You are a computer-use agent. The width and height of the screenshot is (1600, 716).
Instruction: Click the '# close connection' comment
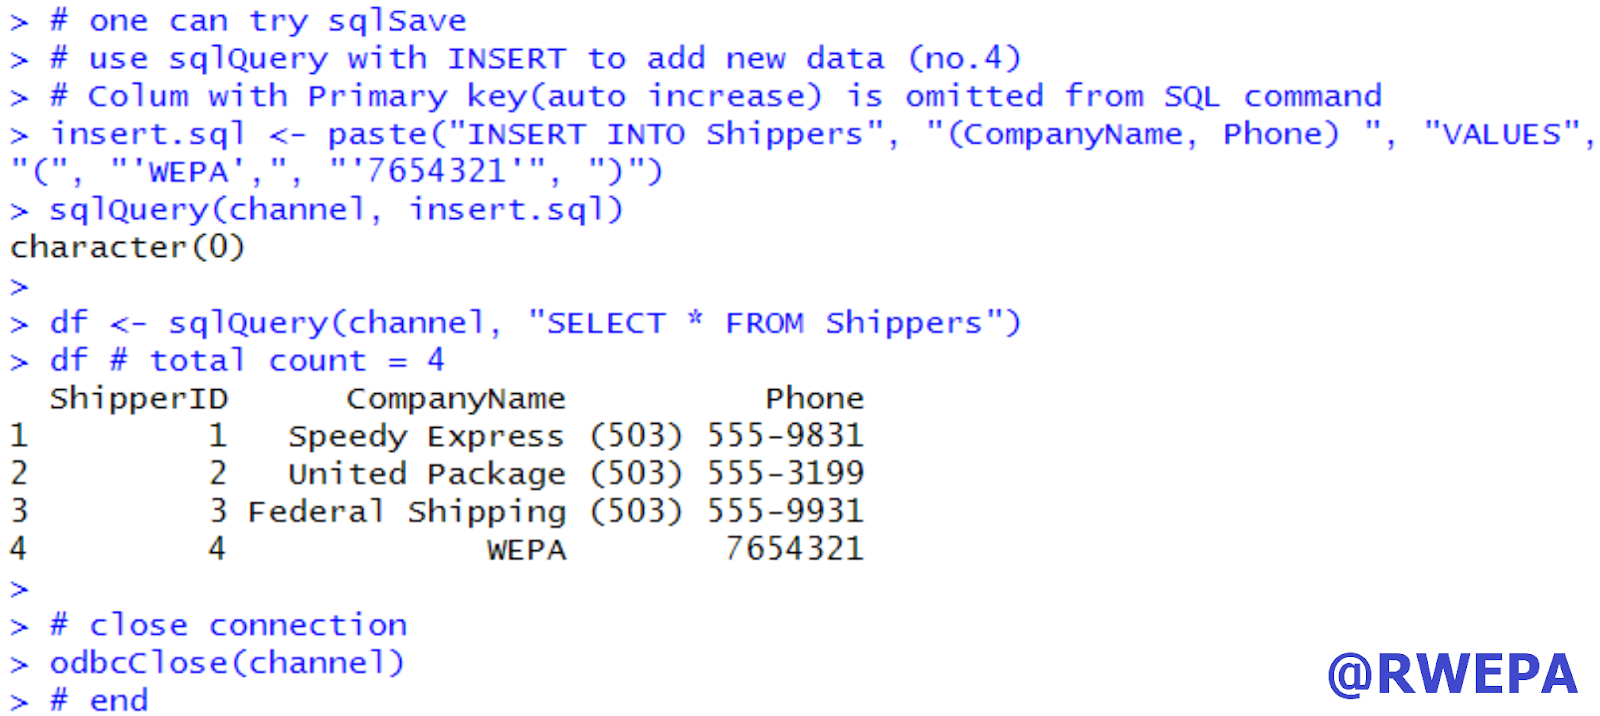click(229, 626)
